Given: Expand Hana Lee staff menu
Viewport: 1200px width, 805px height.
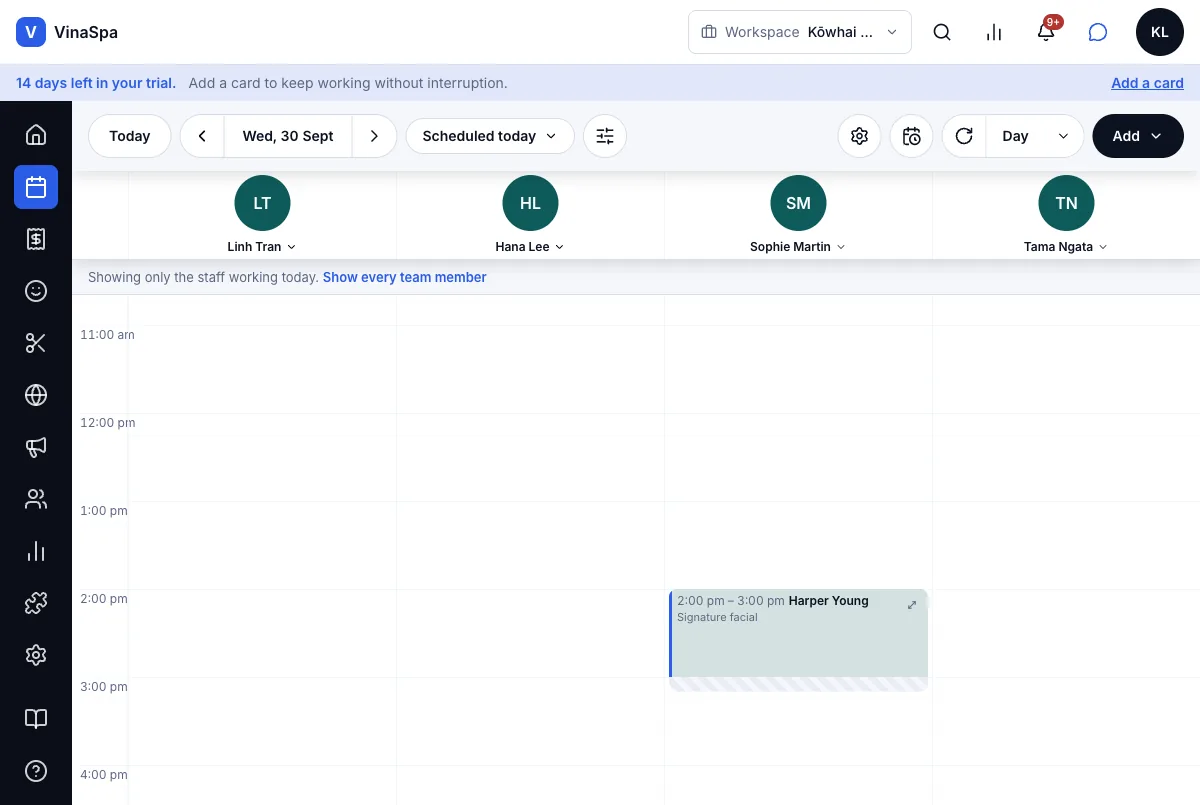Looking at the screenshot, I should pos(530,247).
